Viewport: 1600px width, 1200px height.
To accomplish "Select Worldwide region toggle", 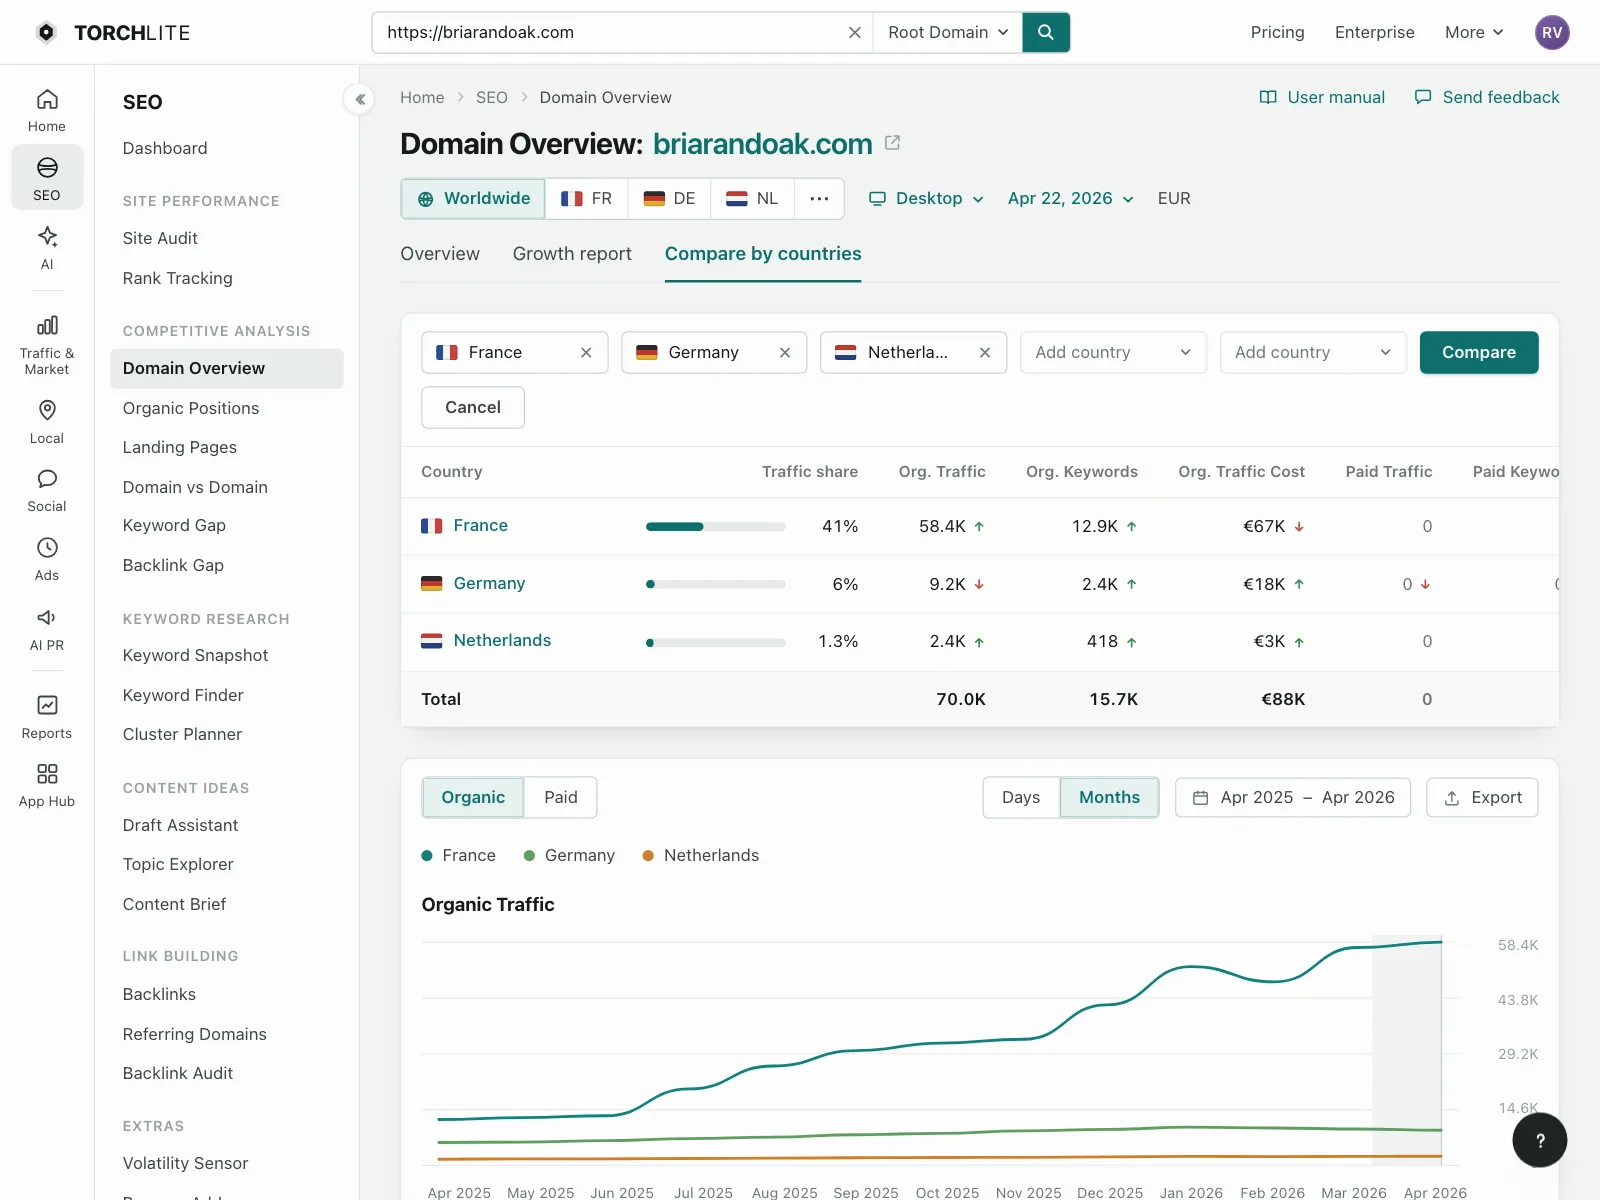I will click(x=473, y=198).
